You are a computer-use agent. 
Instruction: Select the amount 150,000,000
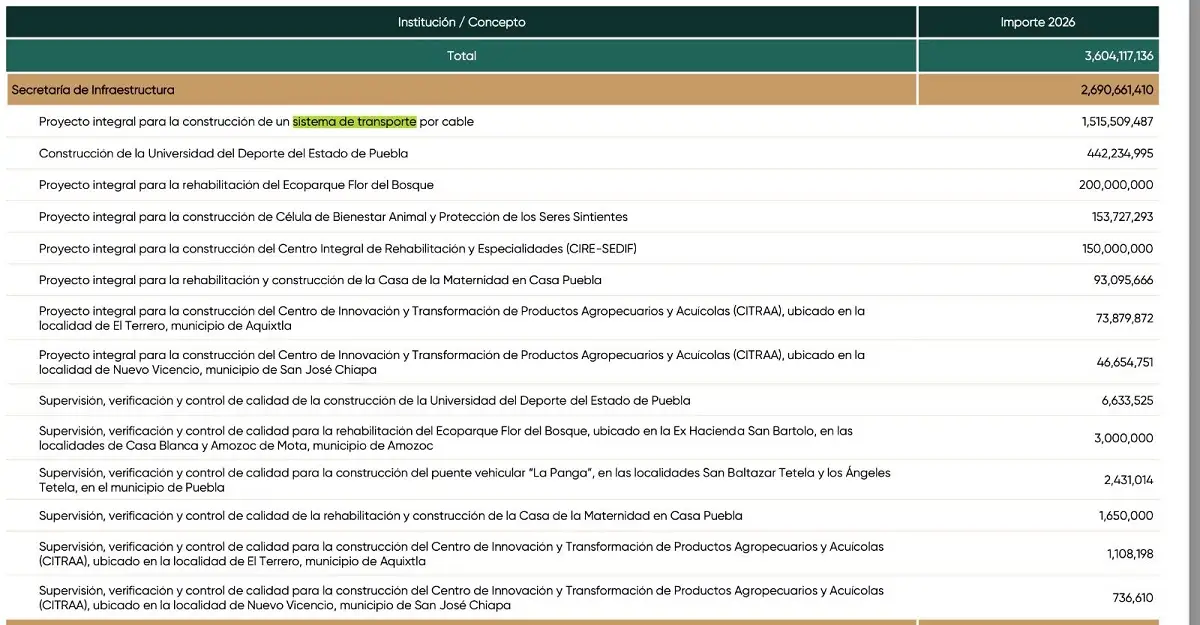(x=1117, y=249)
